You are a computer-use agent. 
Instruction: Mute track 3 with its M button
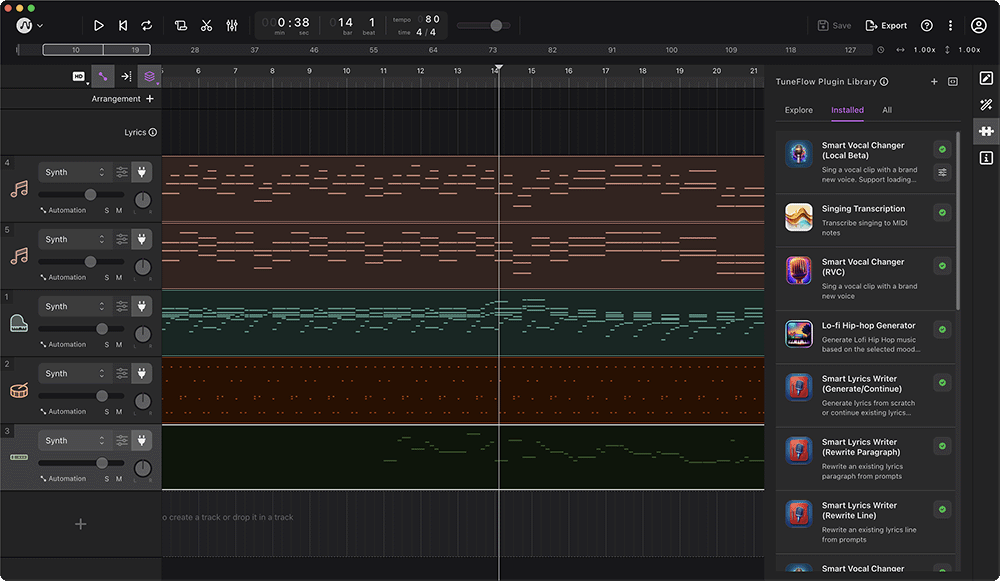(119, 479)
